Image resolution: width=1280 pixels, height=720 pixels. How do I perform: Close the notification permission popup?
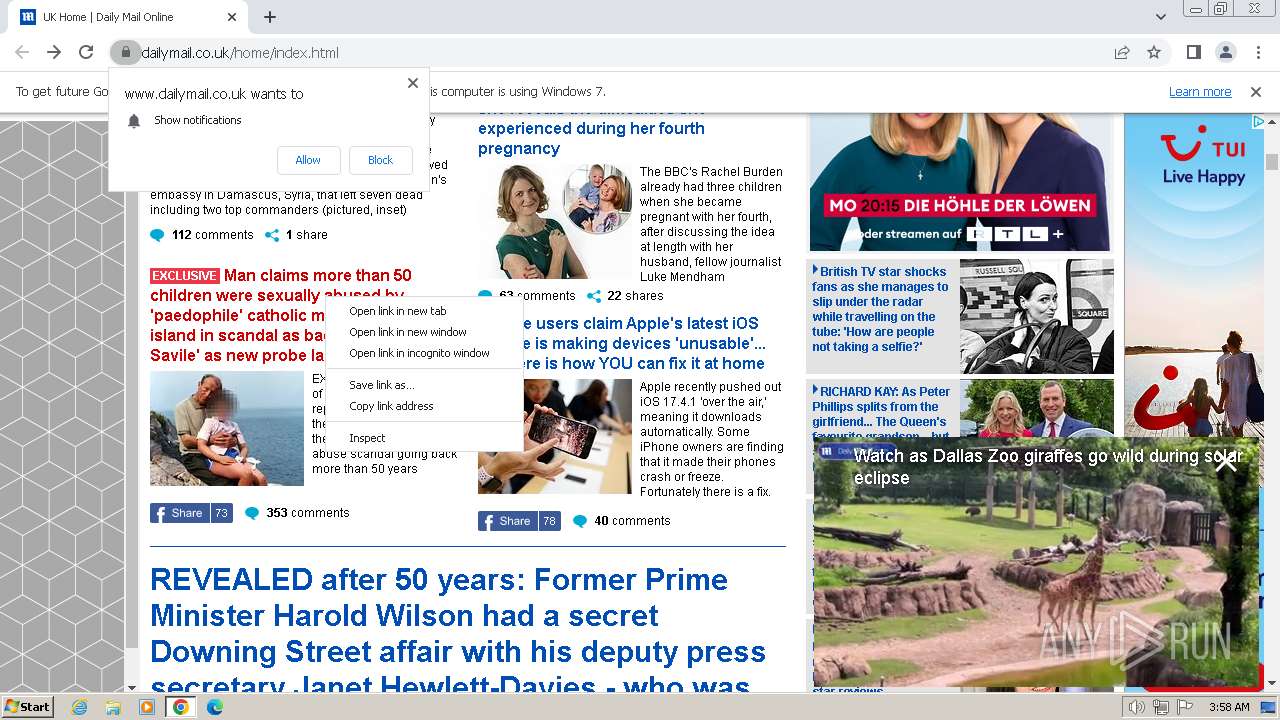[412, 83]
